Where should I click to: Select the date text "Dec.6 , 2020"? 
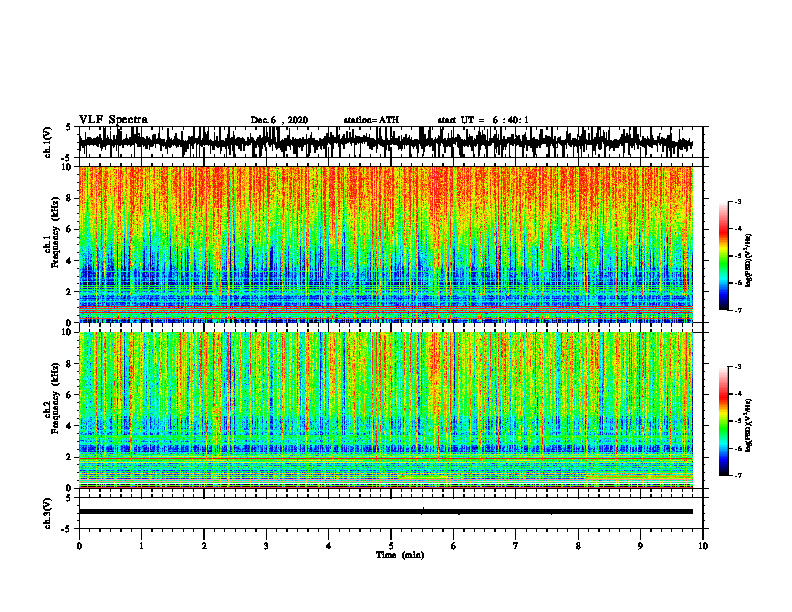tap(279, 120)
